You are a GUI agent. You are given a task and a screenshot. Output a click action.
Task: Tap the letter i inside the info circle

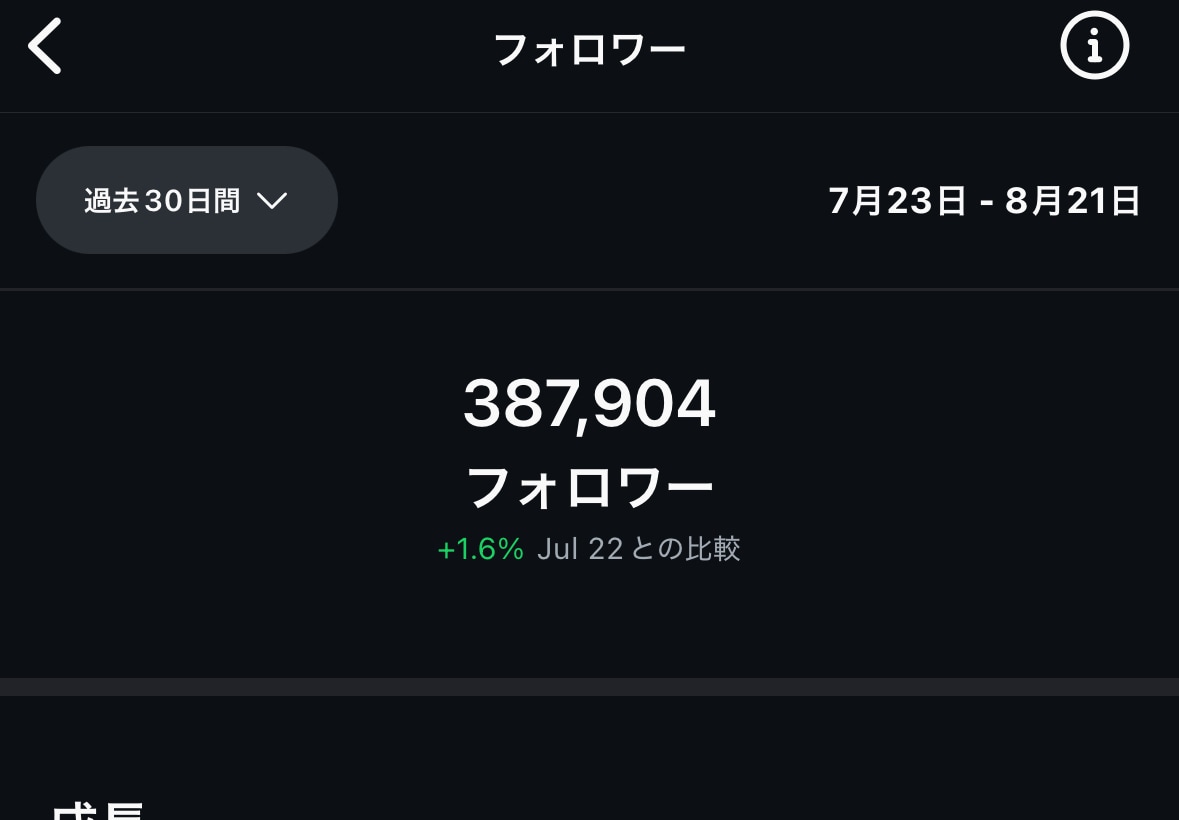[x=1095, y=46]
